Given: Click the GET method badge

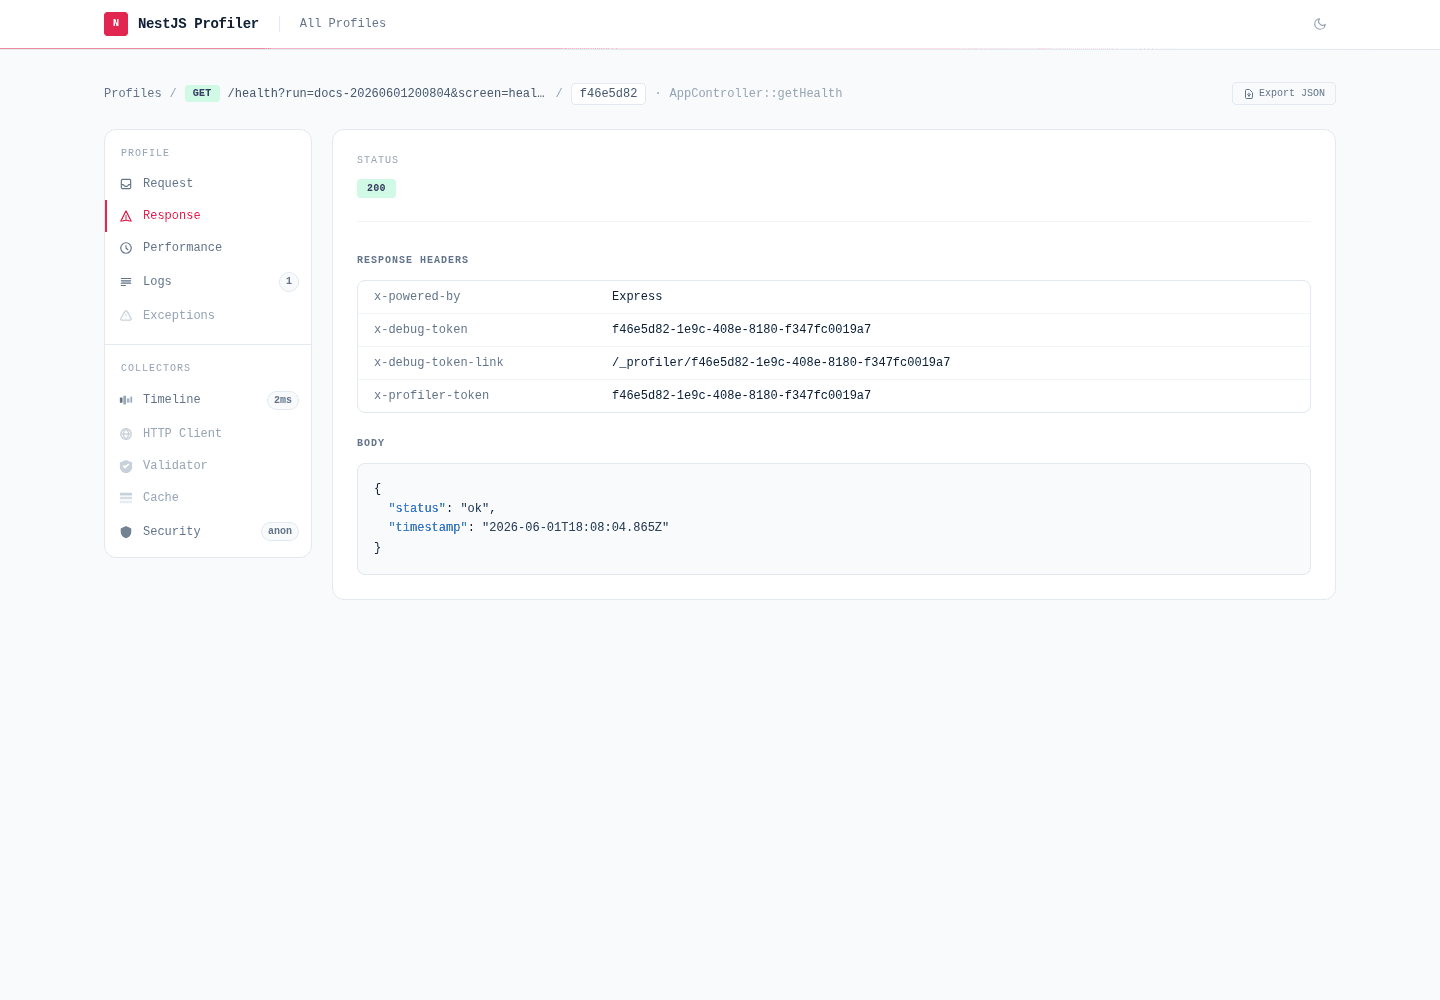Looking at the screenshot, I should pos(202,93).
